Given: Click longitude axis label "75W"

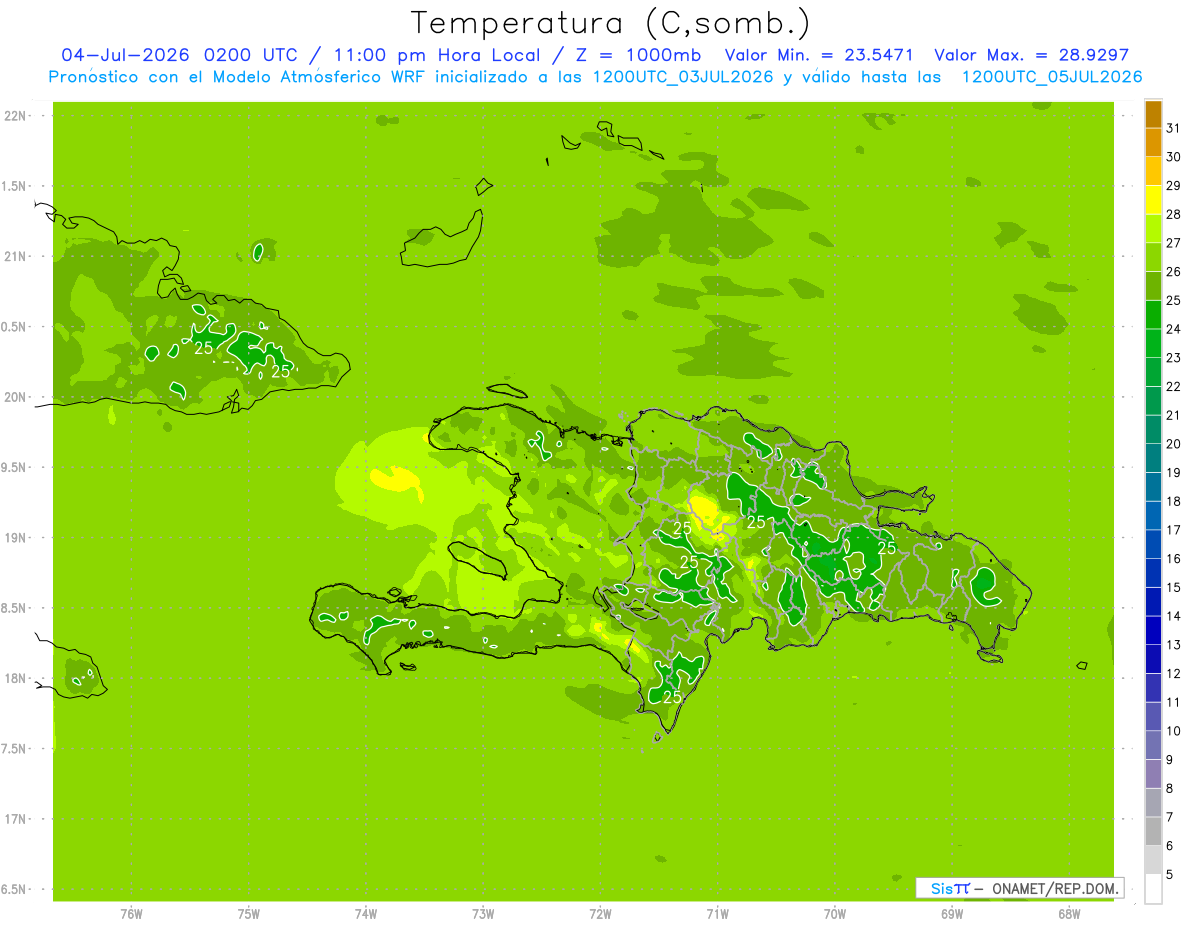Looking at the screenshot, I should click(x=249, y=914).
